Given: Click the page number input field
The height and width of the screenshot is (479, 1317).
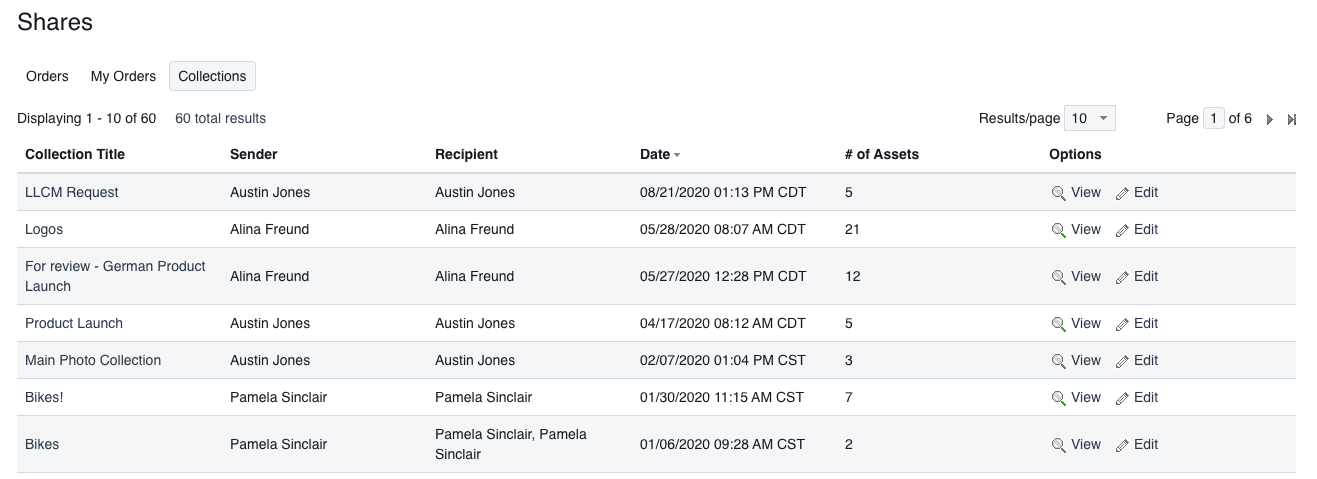Looking at the screenshot, I should click(x=1213, y=118).
